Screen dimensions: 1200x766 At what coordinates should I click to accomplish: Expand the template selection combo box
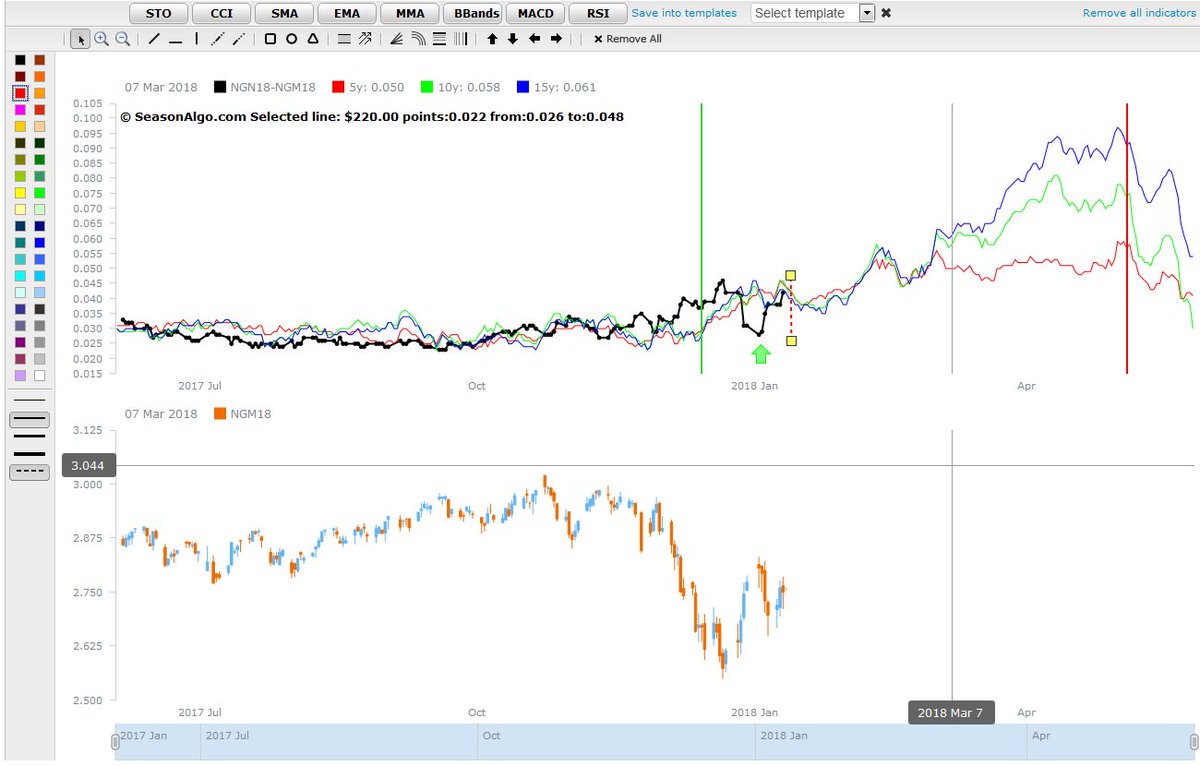point(866,13)
